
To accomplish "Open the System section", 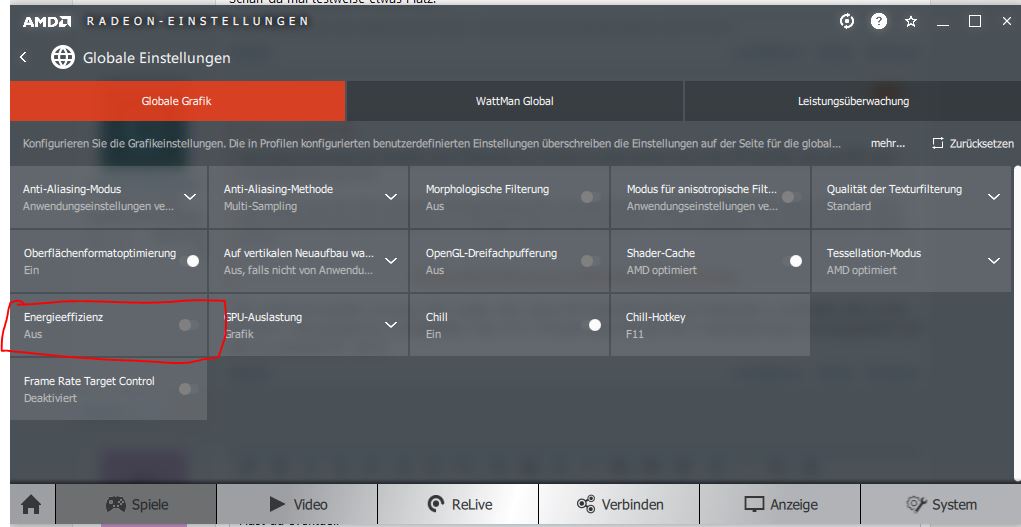I will 941,504.
